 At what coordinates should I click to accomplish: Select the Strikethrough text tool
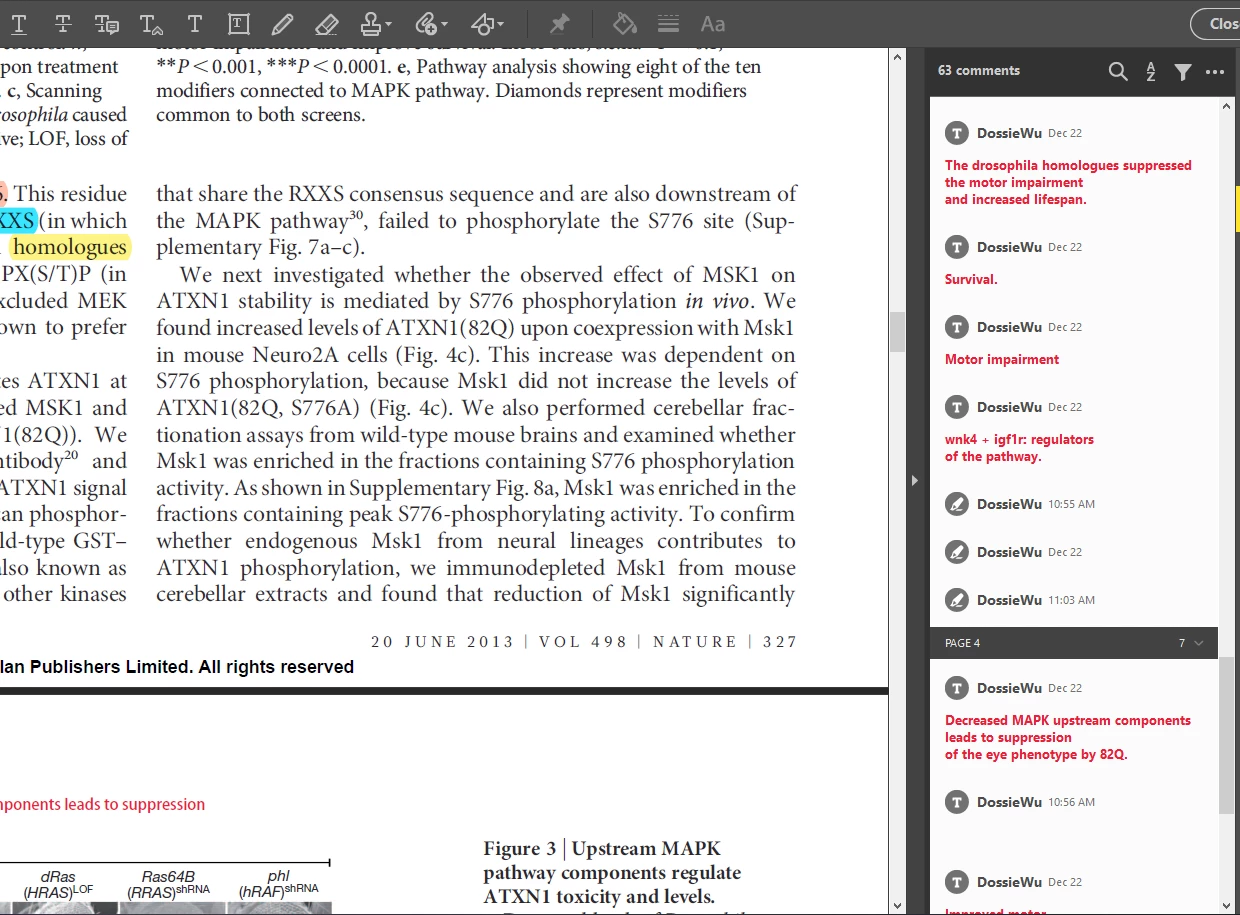[x=62, y=23]
